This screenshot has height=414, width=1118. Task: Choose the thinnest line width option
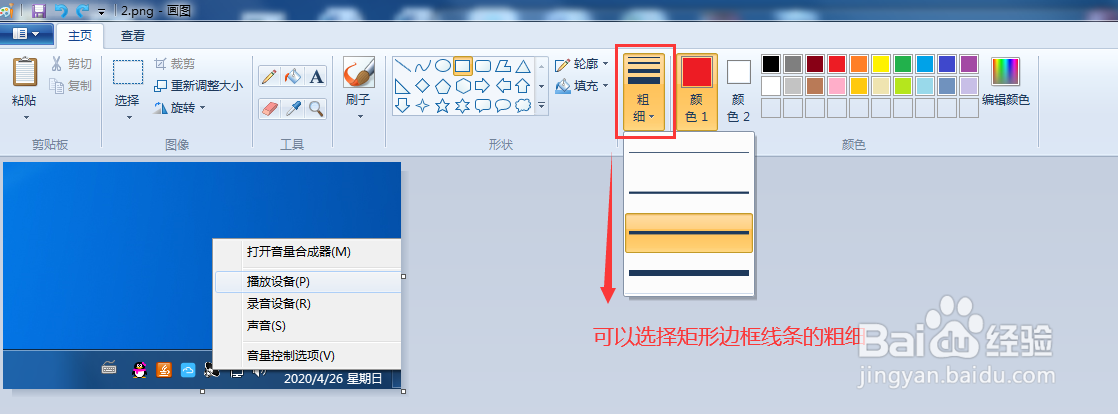[689, 152]
